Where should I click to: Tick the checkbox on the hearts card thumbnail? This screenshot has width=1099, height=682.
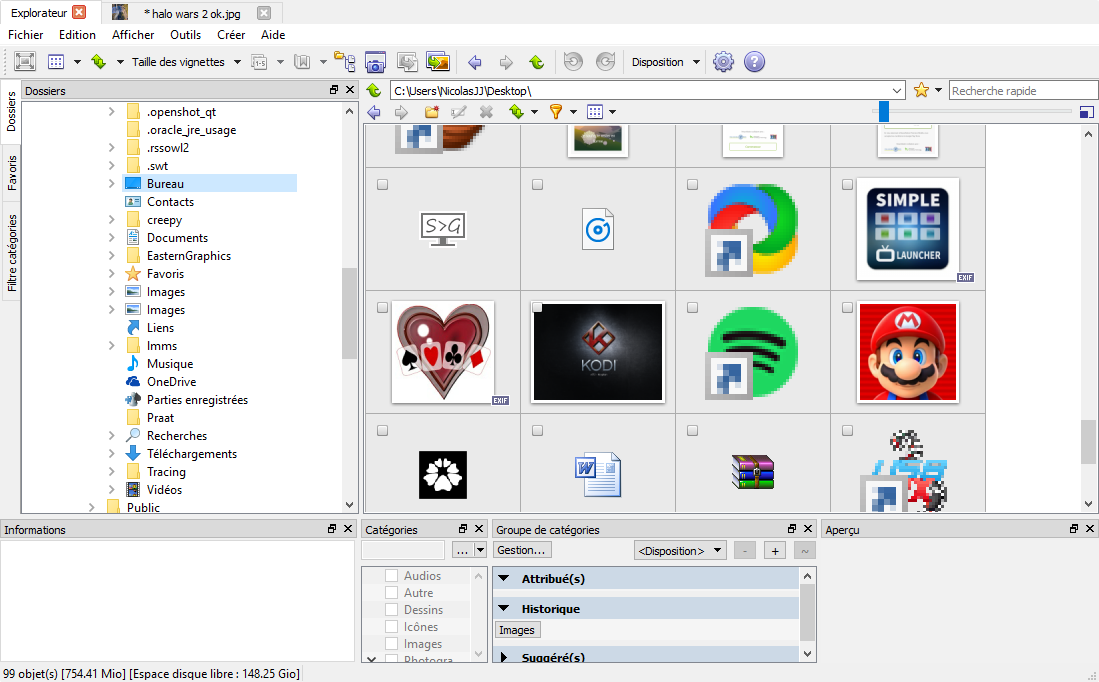(x=383, y=308)
